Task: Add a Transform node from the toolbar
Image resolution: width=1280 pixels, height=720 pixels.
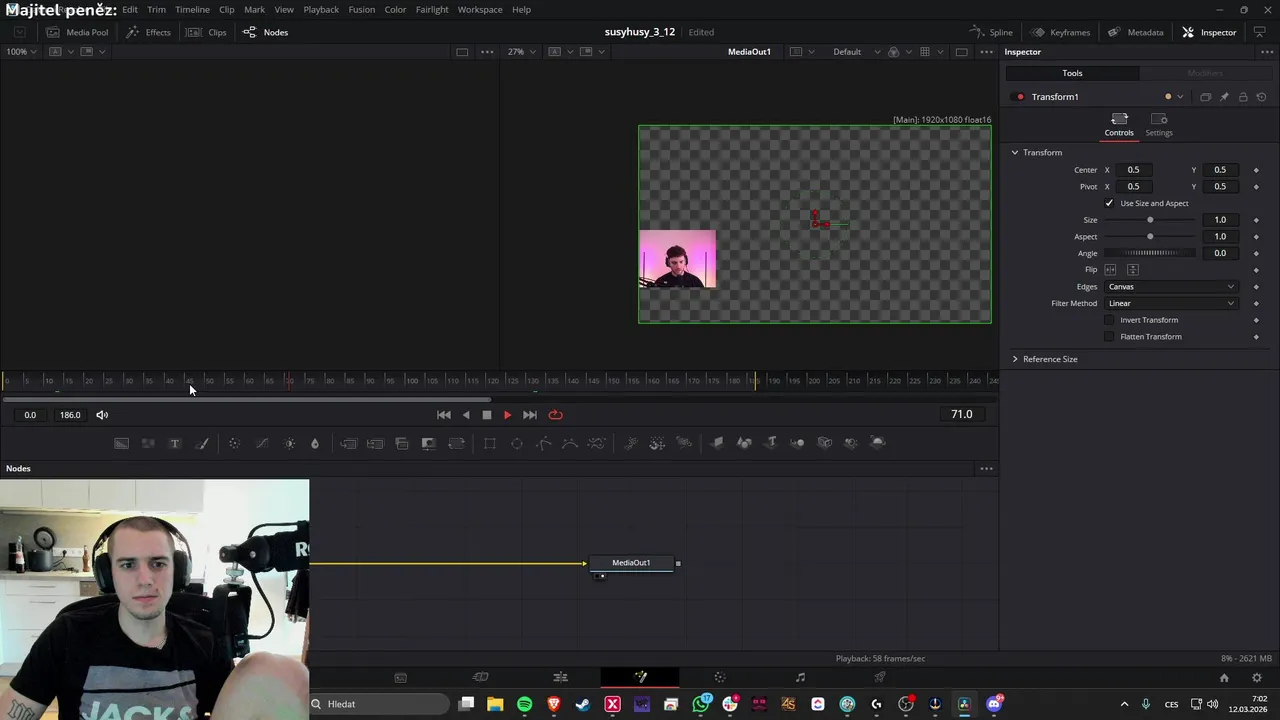Action: [456, 443]
